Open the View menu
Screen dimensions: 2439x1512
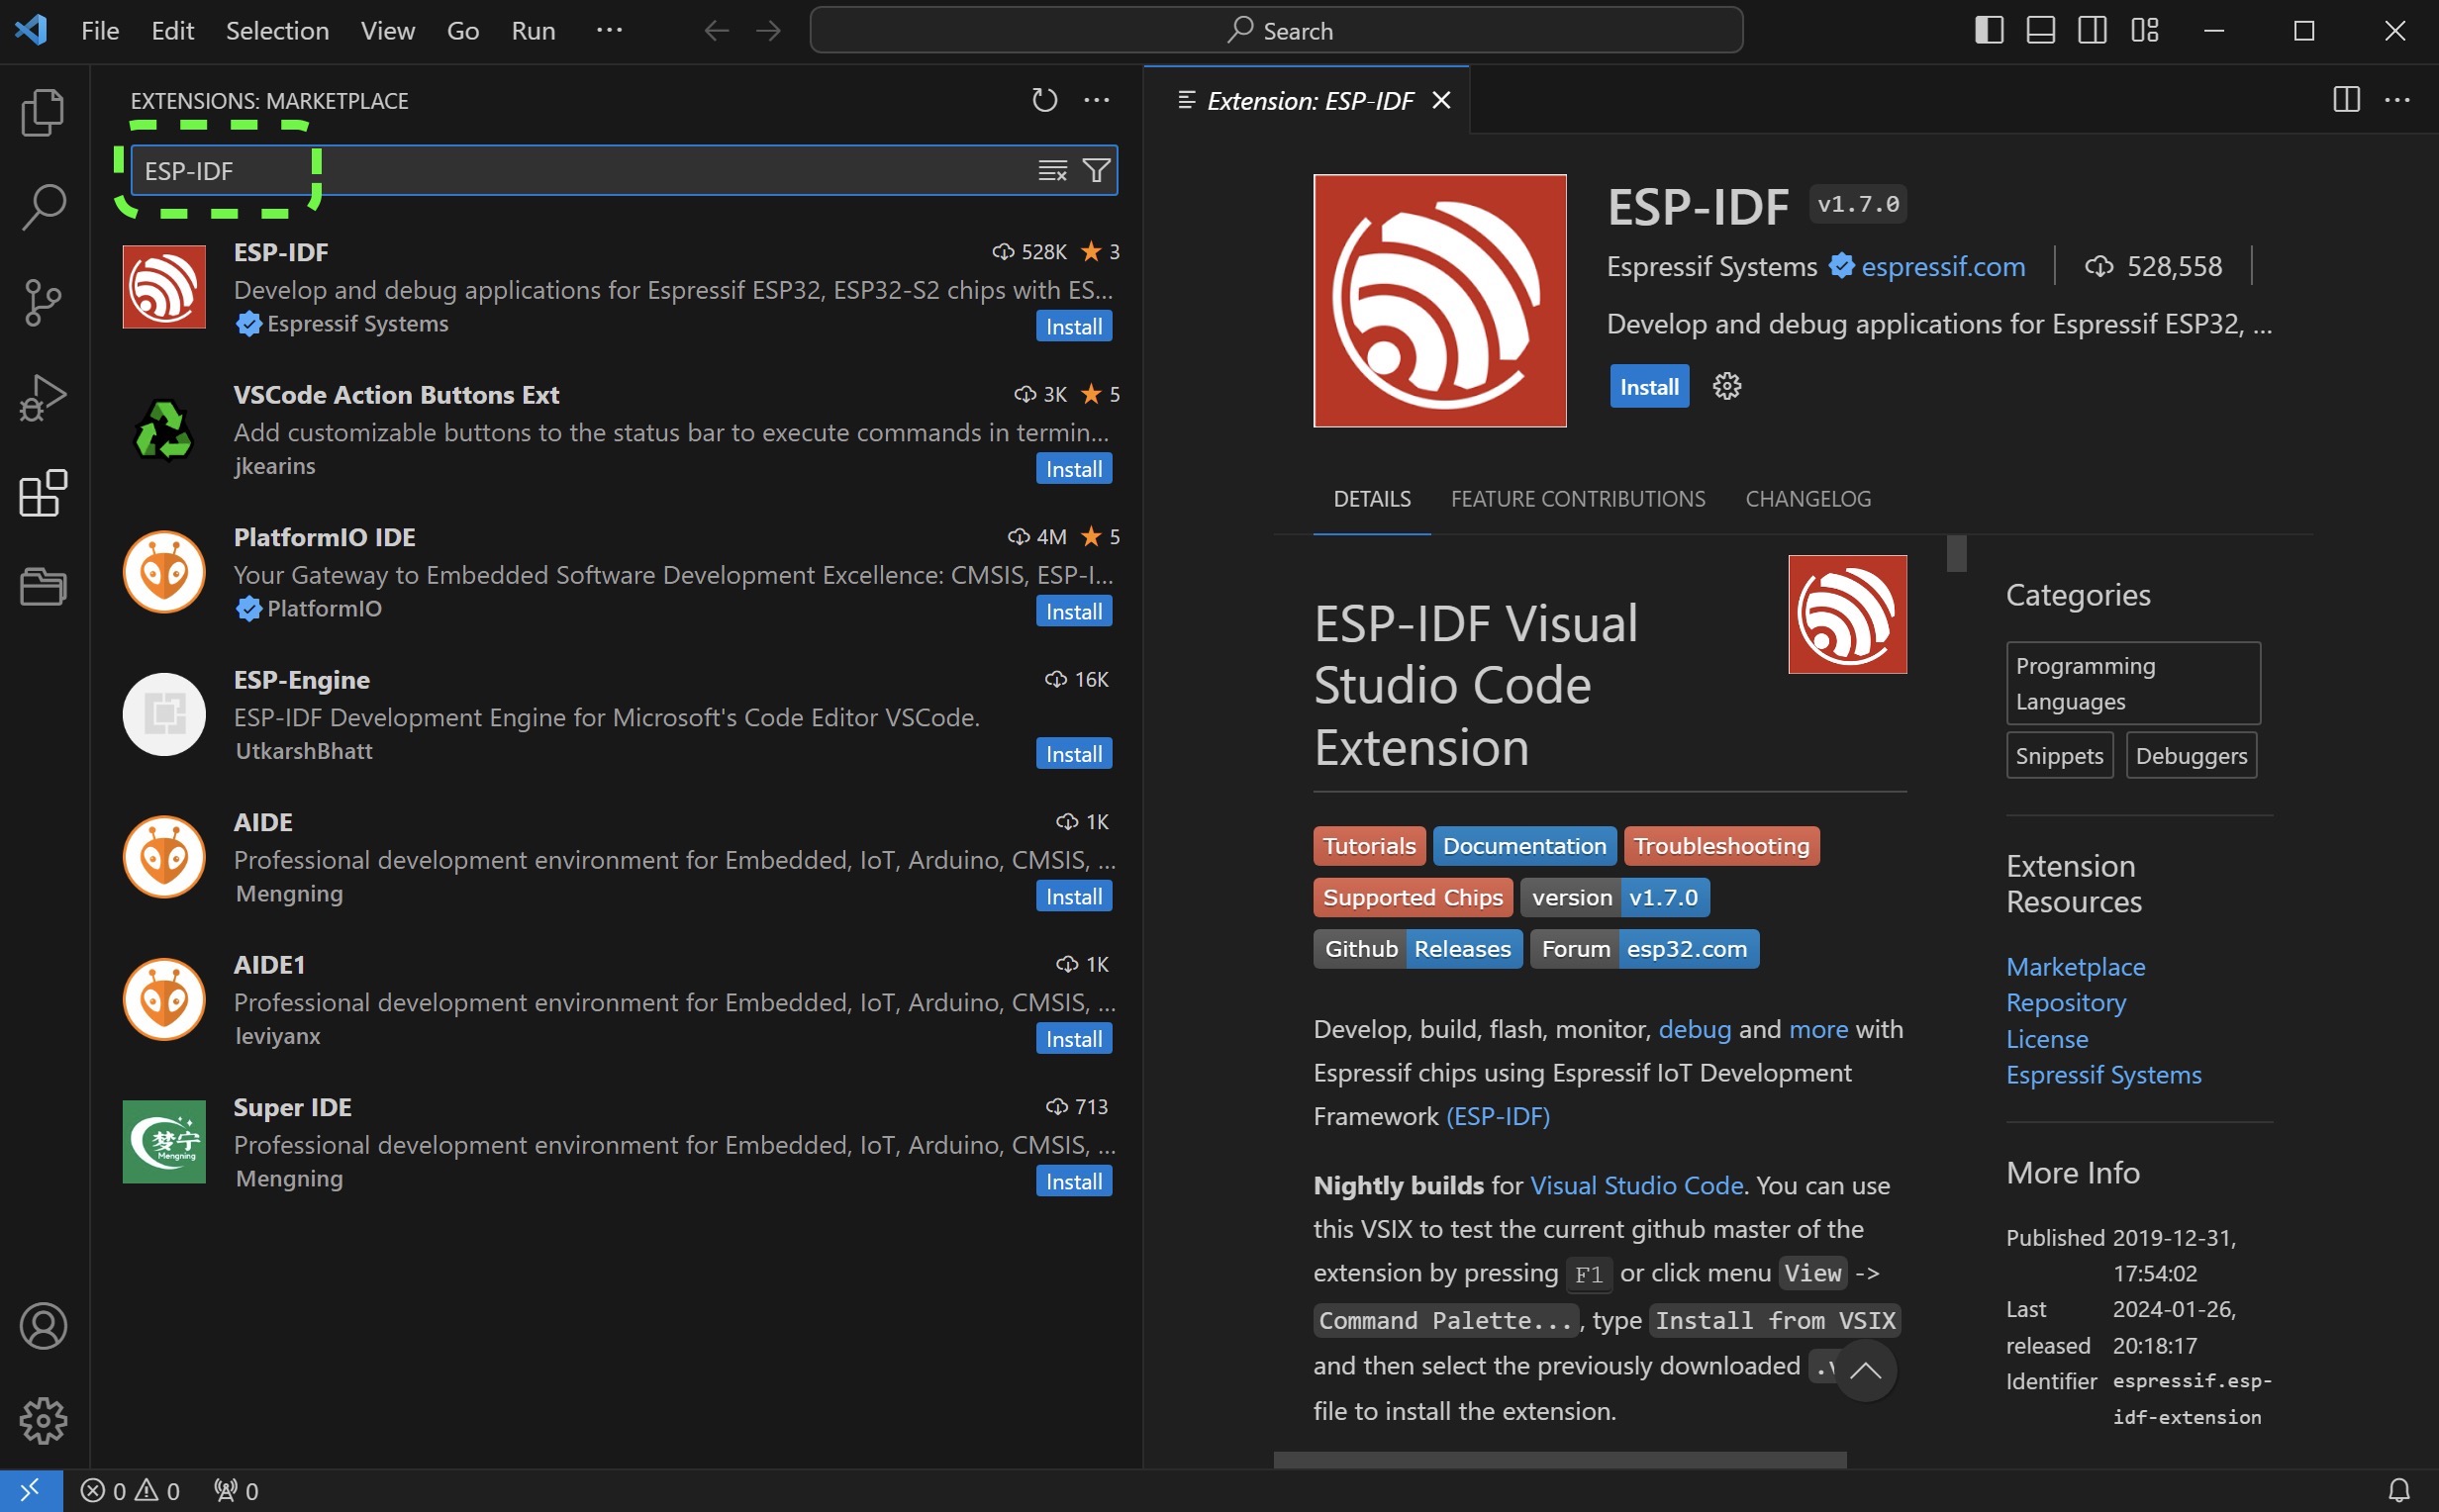[388, 31]
